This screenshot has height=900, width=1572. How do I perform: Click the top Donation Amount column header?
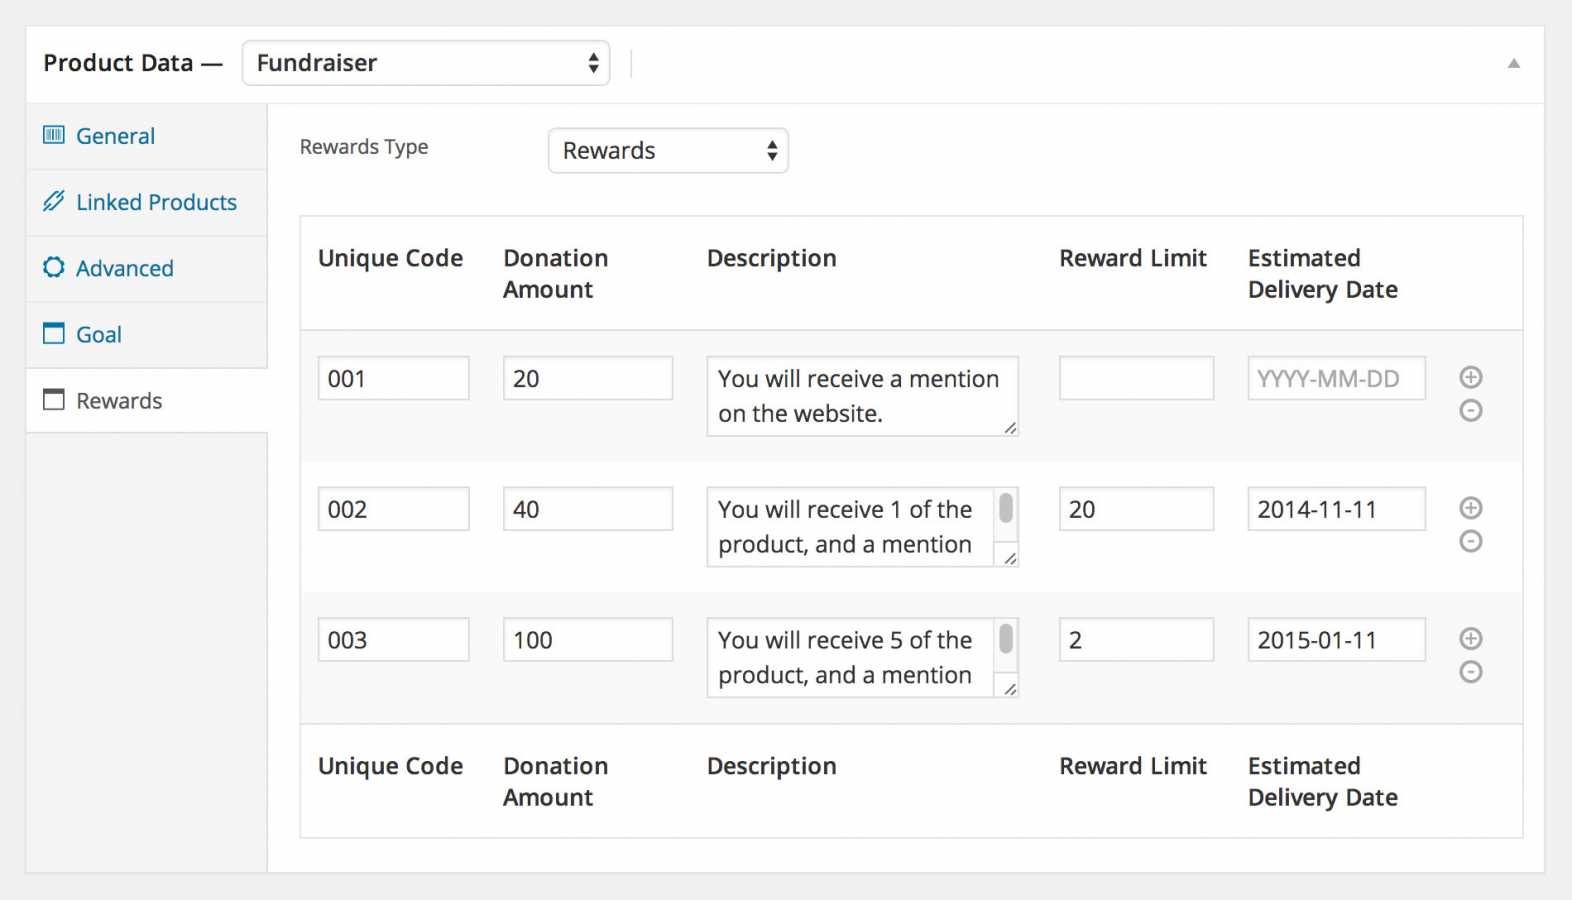556,274
